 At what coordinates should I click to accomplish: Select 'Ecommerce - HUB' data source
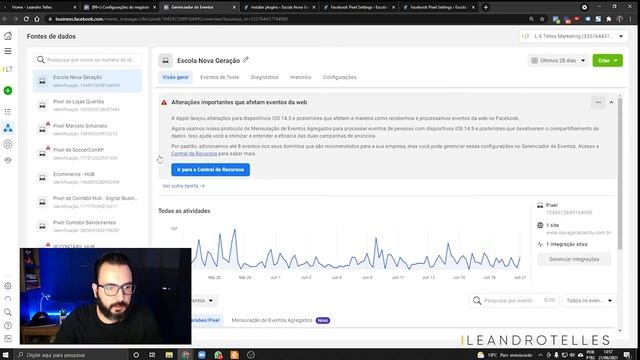tap(87, 178)
